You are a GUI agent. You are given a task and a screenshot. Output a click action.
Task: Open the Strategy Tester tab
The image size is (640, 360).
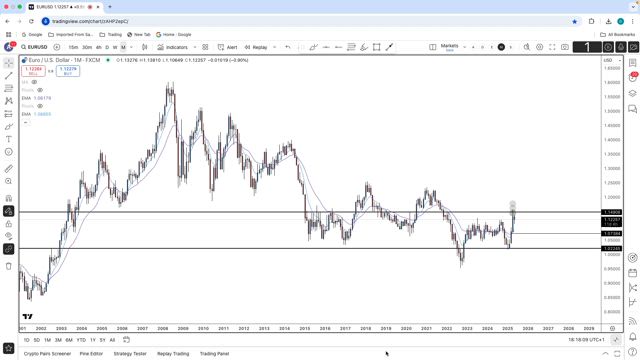click(130, 353)
